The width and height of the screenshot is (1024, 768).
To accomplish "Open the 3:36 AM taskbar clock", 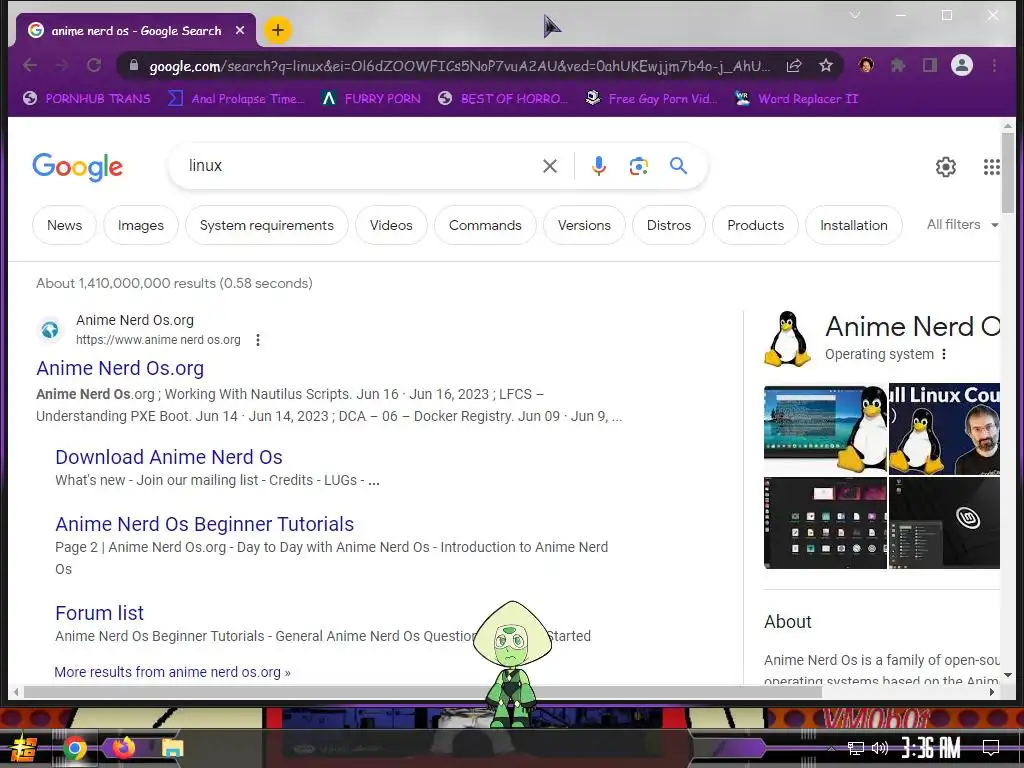I will point(931,748).
